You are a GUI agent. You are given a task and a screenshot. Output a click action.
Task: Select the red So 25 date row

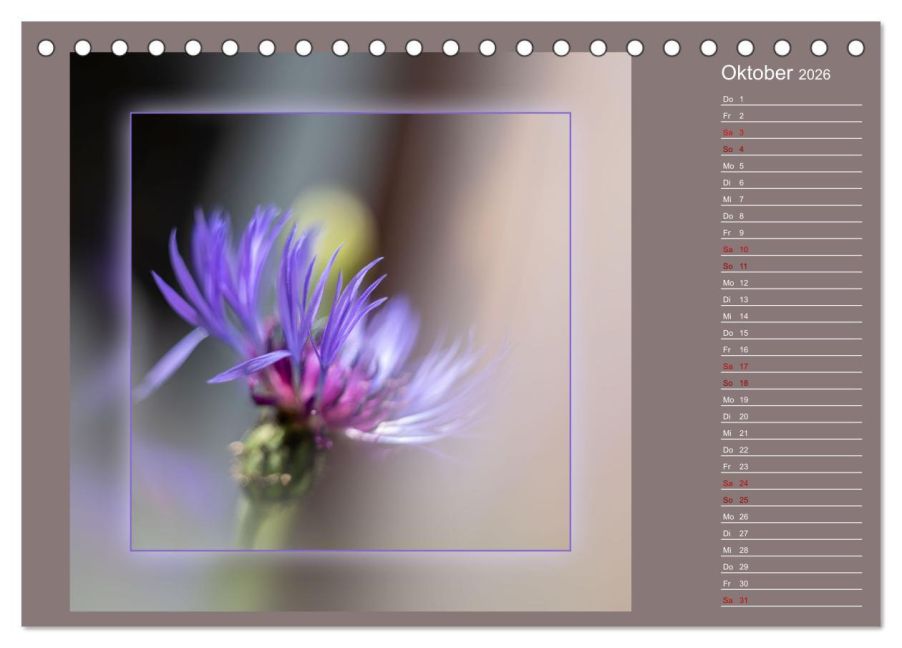[x=790, y=500]
